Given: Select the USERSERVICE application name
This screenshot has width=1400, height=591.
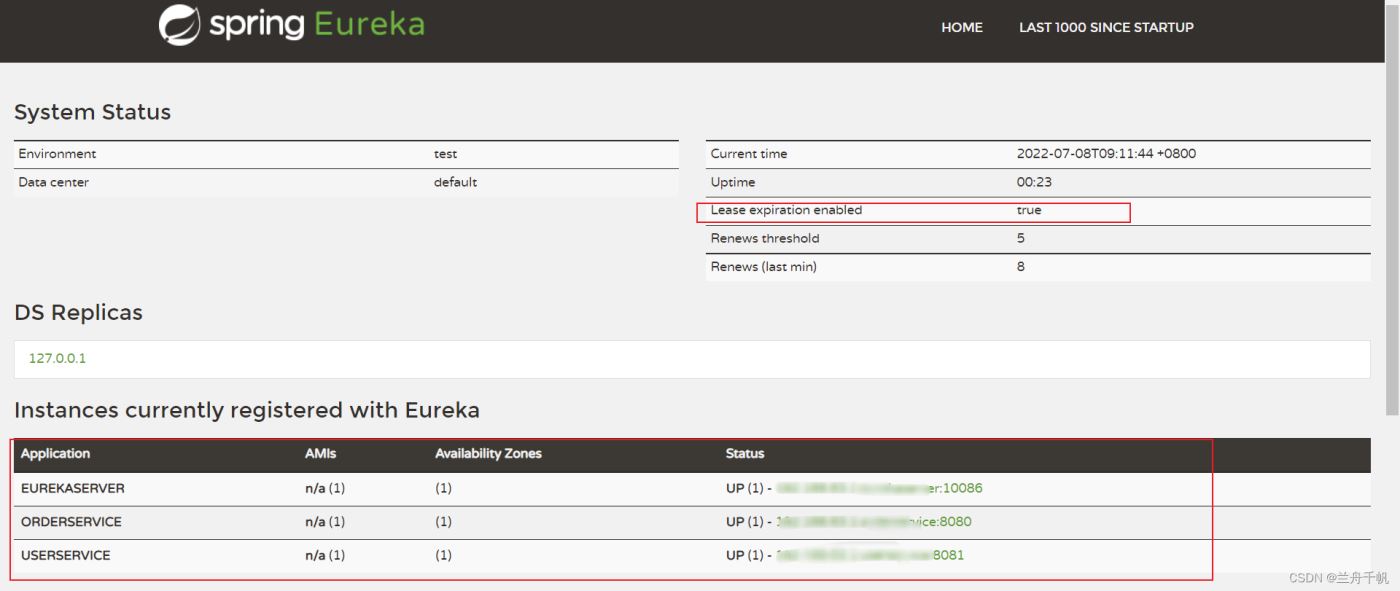Looking at the screenshot, I should 66,555.
